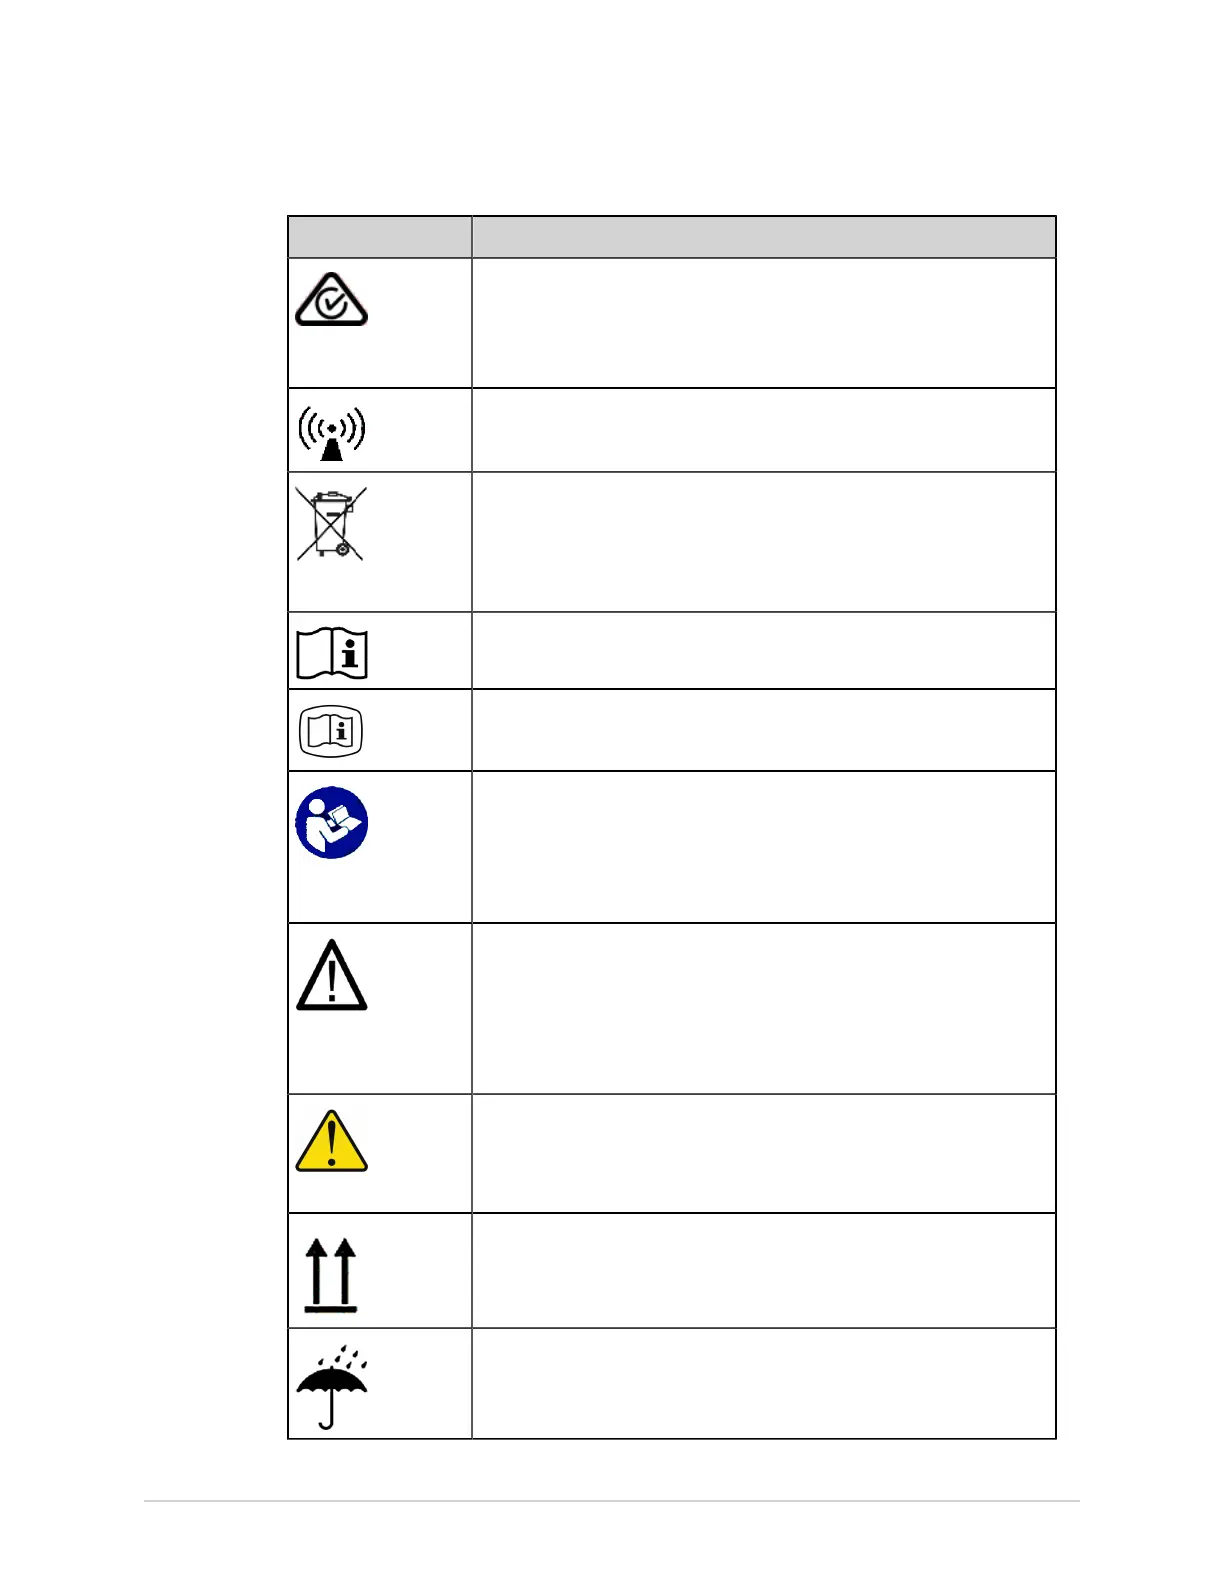This screenshot has height=1584, width=1224.
Task: Select the this-way-up double arrows symbol
Action: (331, 1275)
